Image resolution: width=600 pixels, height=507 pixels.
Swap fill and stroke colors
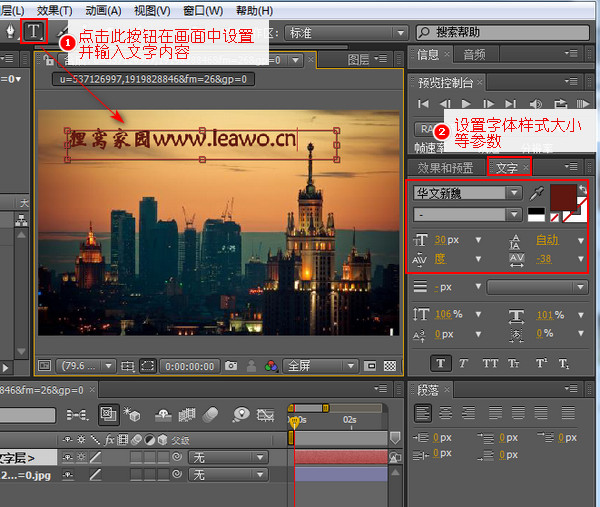(583, 189)
